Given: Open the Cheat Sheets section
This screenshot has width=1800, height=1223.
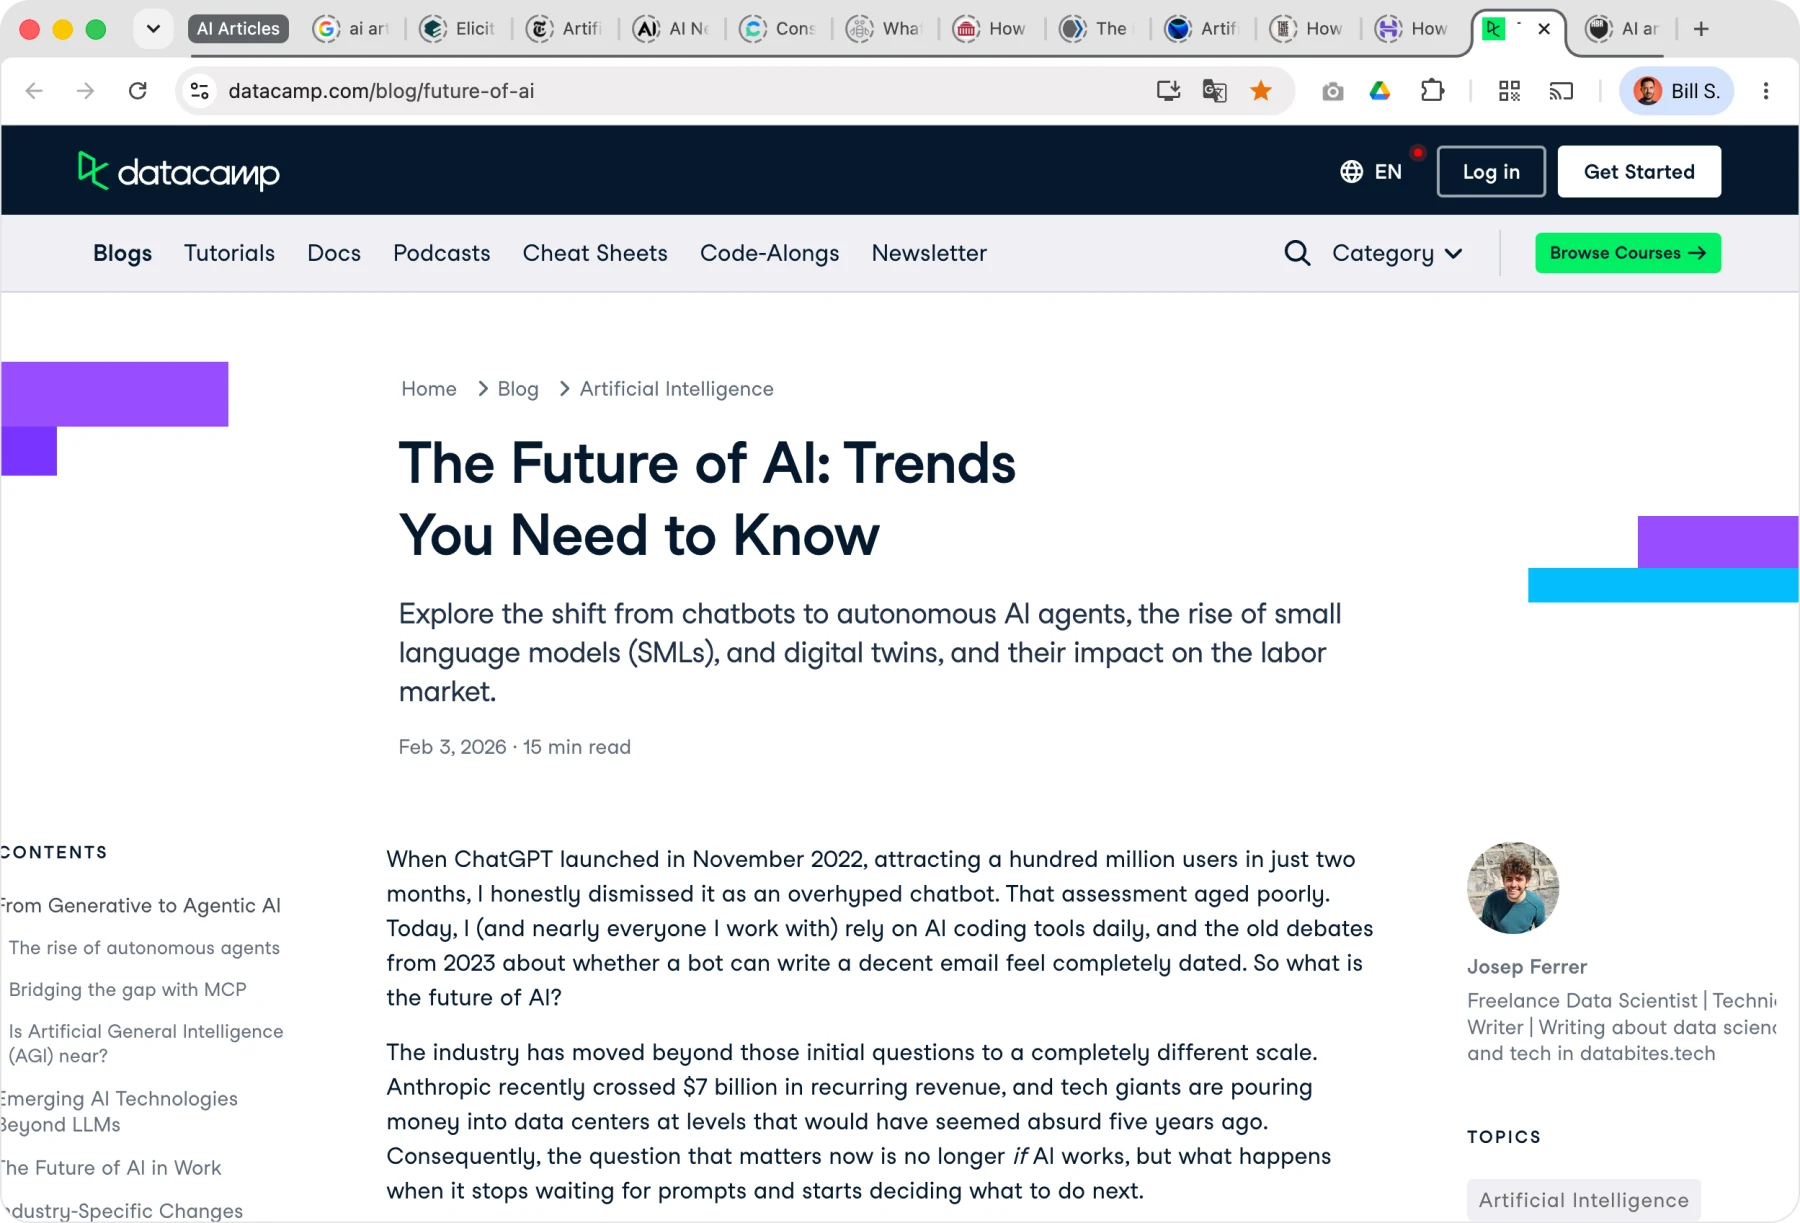Looking at the screenshot, I should [595, 253].
